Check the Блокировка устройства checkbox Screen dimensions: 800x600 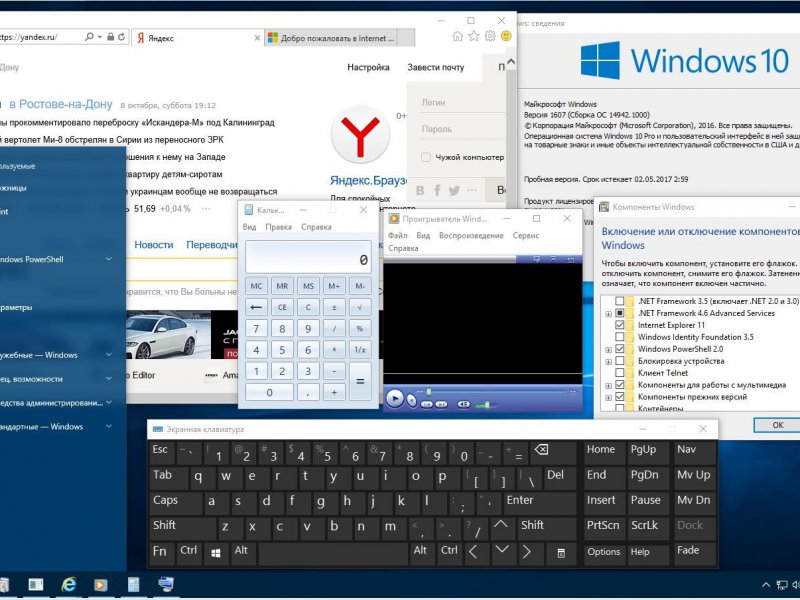(619, 361)
